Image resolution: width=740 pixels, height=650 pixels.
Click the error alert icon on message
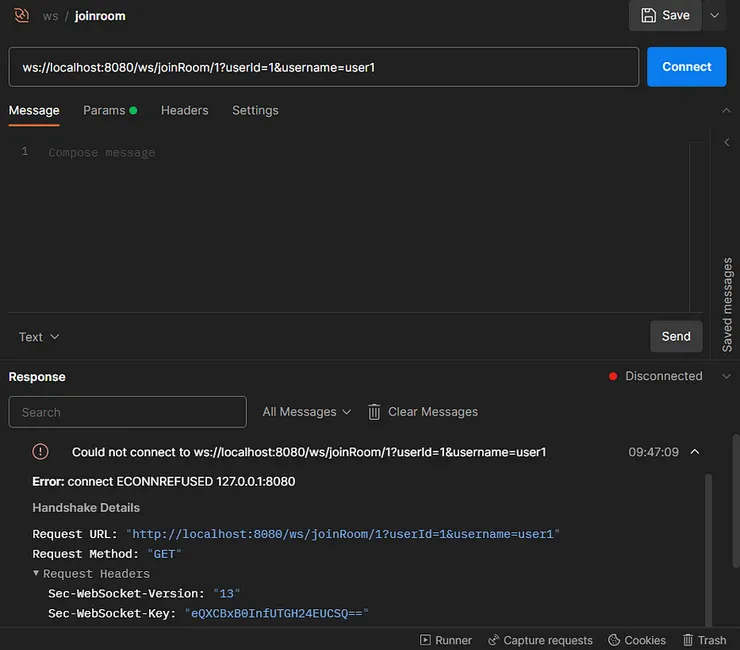(40, 452)
